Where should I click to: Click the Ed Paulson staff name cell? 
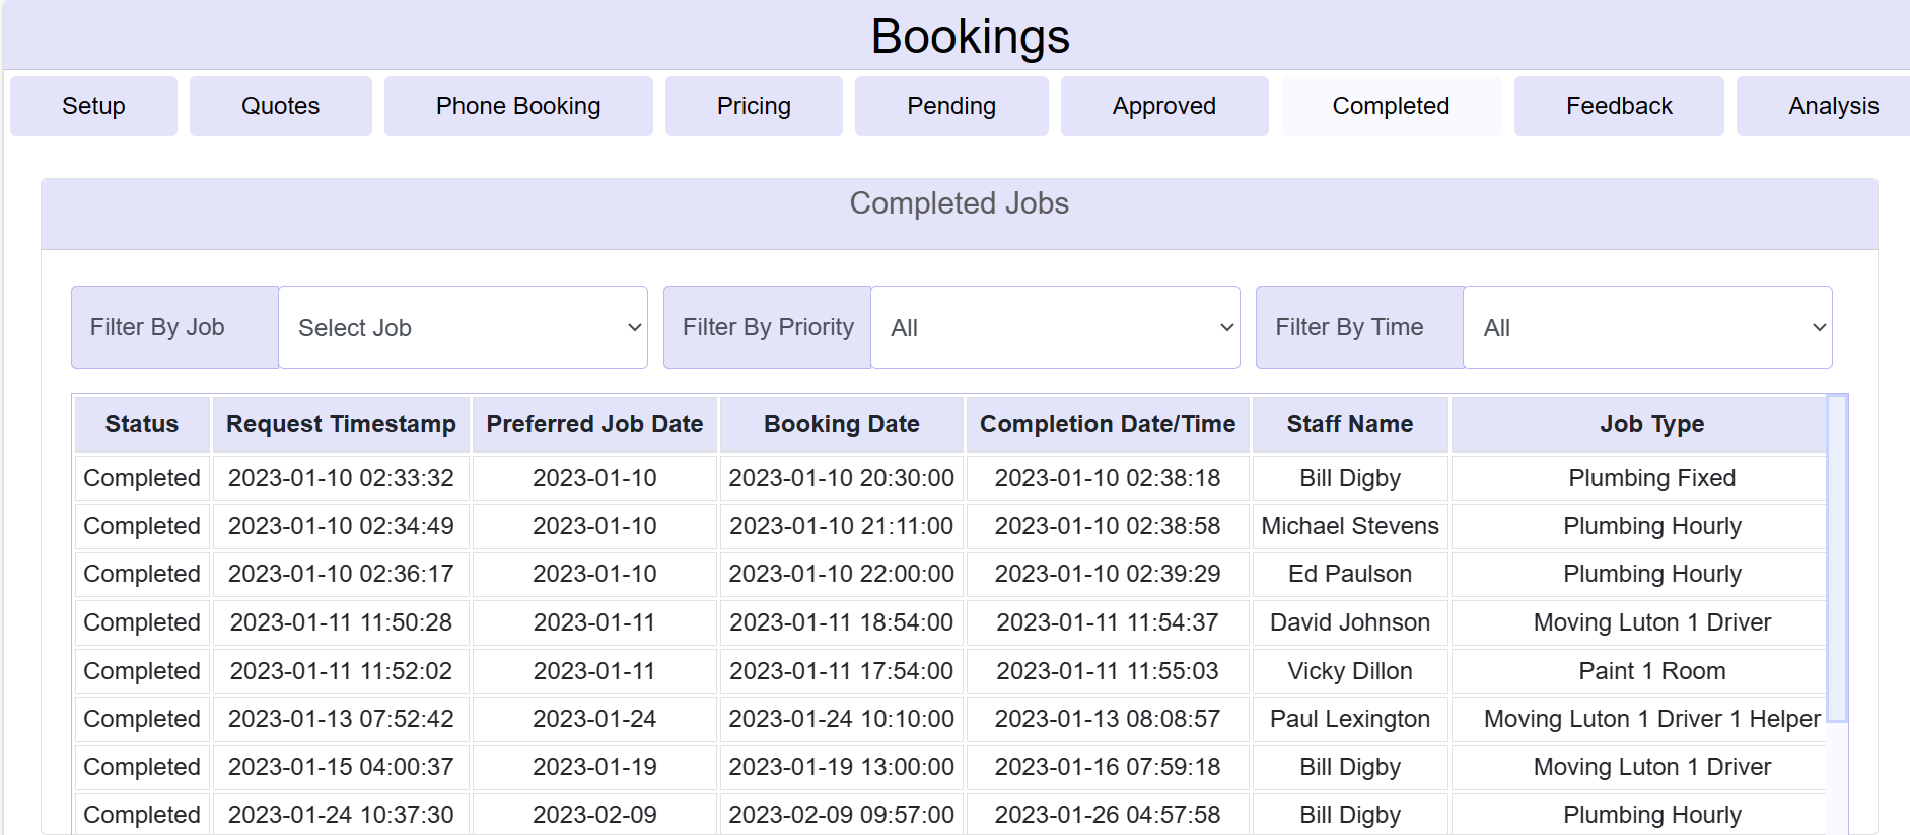(x=1350, y=574)
